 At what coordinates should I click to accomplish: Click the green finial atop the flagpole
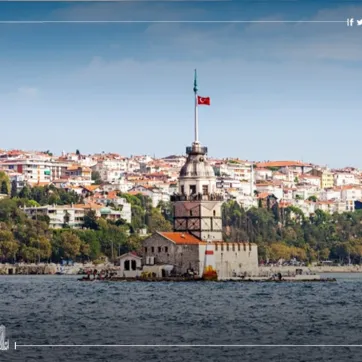pyautogui.click(x=195, y=82)
